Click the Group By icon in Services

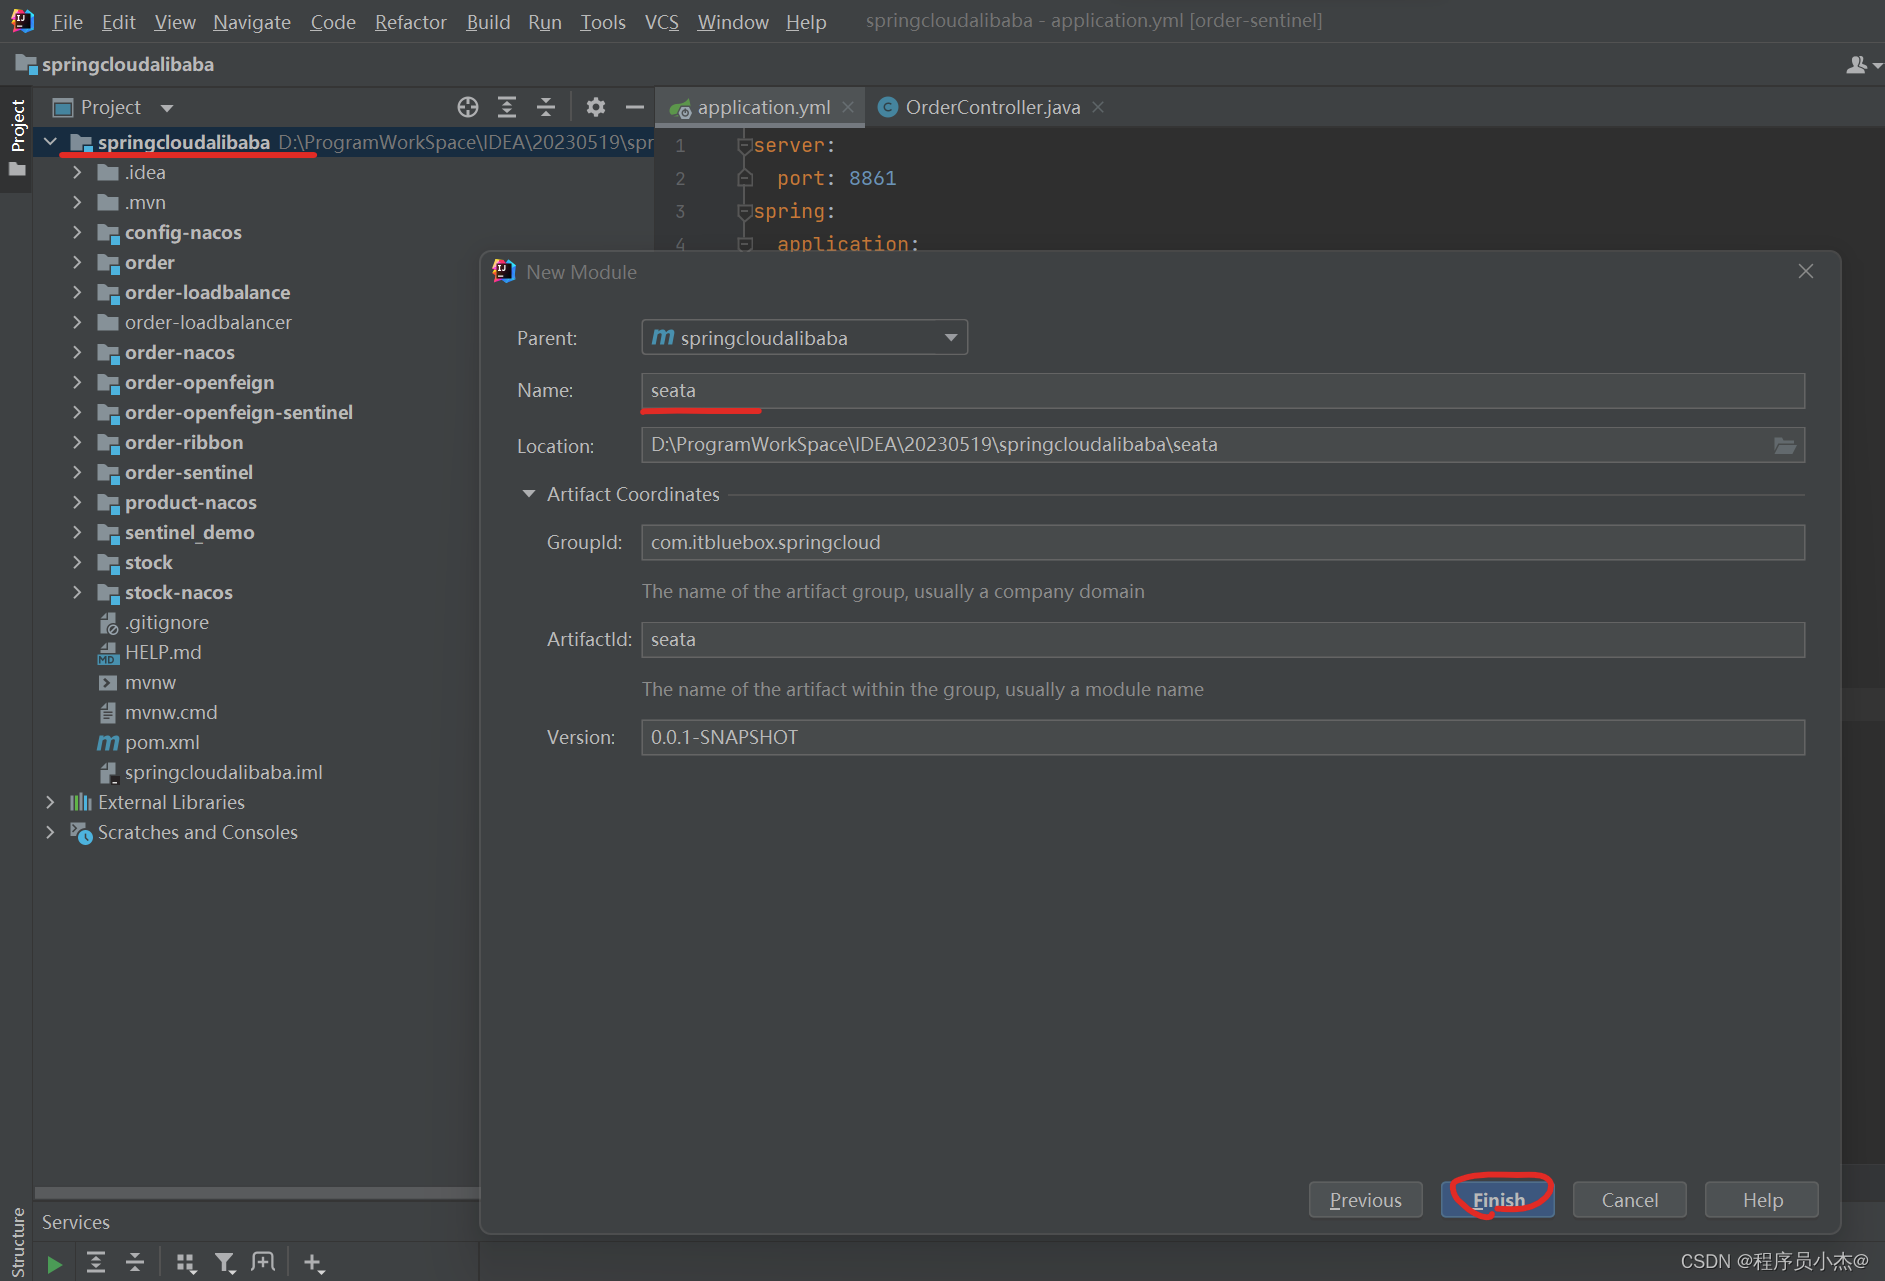[x=186, y=1263]
